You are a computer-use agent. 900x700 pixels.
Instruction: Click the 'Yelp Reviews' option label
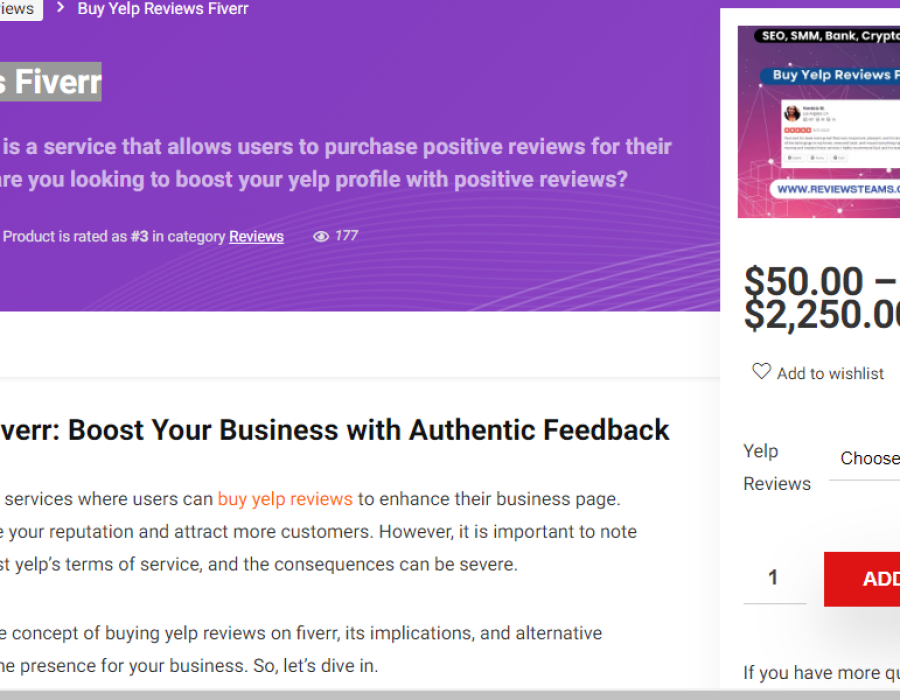pyautogui.click(x=776, y=467)
